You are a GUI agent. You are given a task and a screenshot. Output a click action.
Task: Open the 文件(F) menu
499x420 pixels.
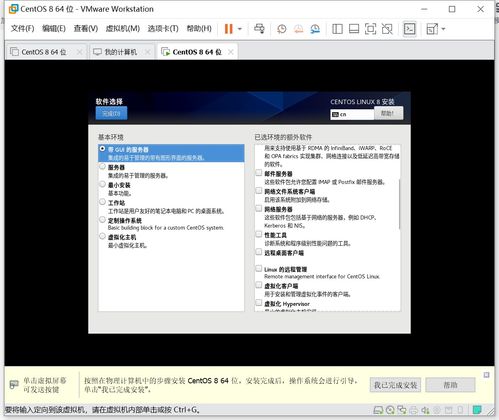click(22, 29)
